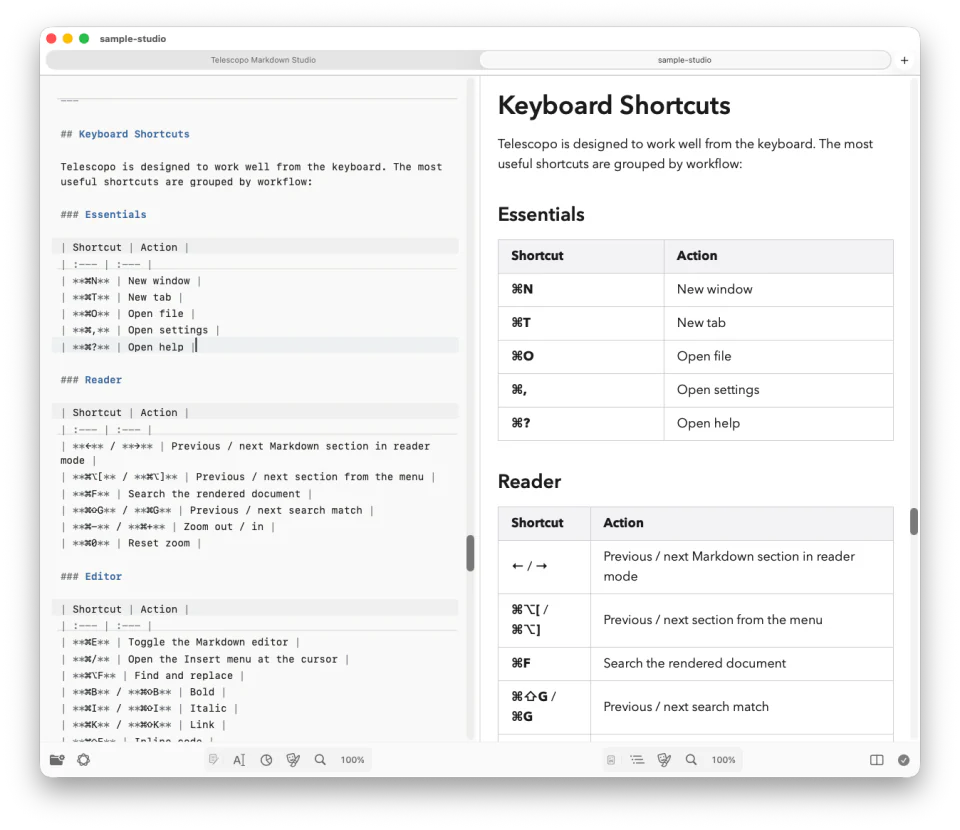Open the editor text formatting (A) tool
This screenshot has height=830, width=960.
pyautogui.click(x=239, y=760)
